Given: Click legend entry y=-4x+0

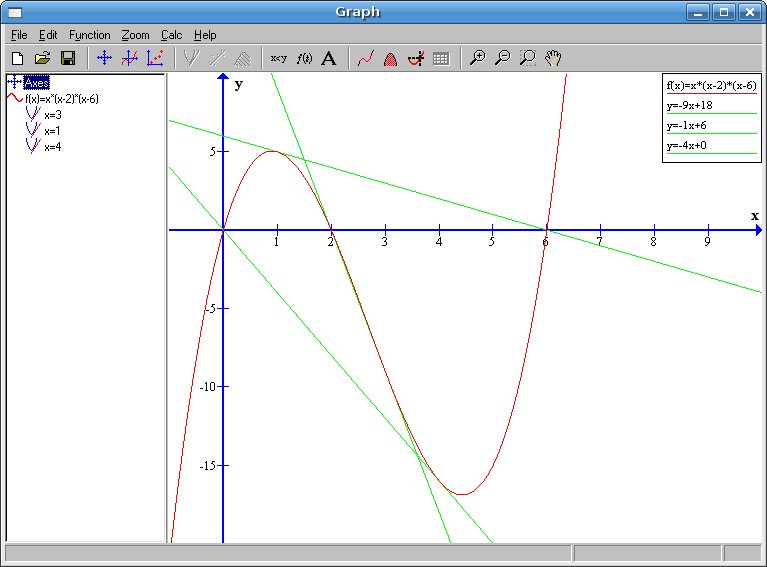Looking at the screenshot, I should tap(687, 145).
